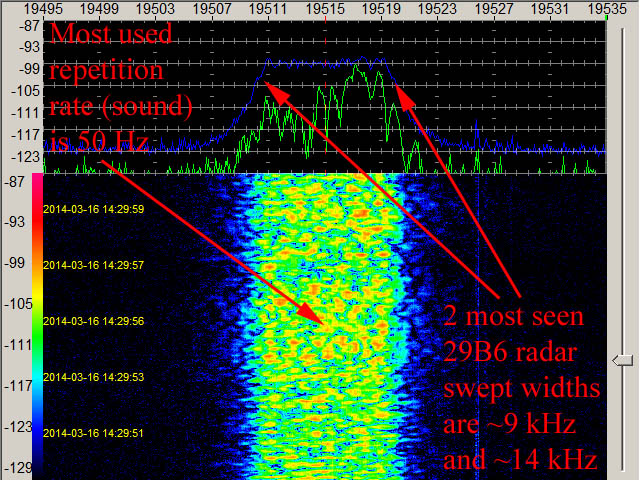Click the 19495 frequency label
This screenshot has height=480, width=640.
[x=43, y=9]
